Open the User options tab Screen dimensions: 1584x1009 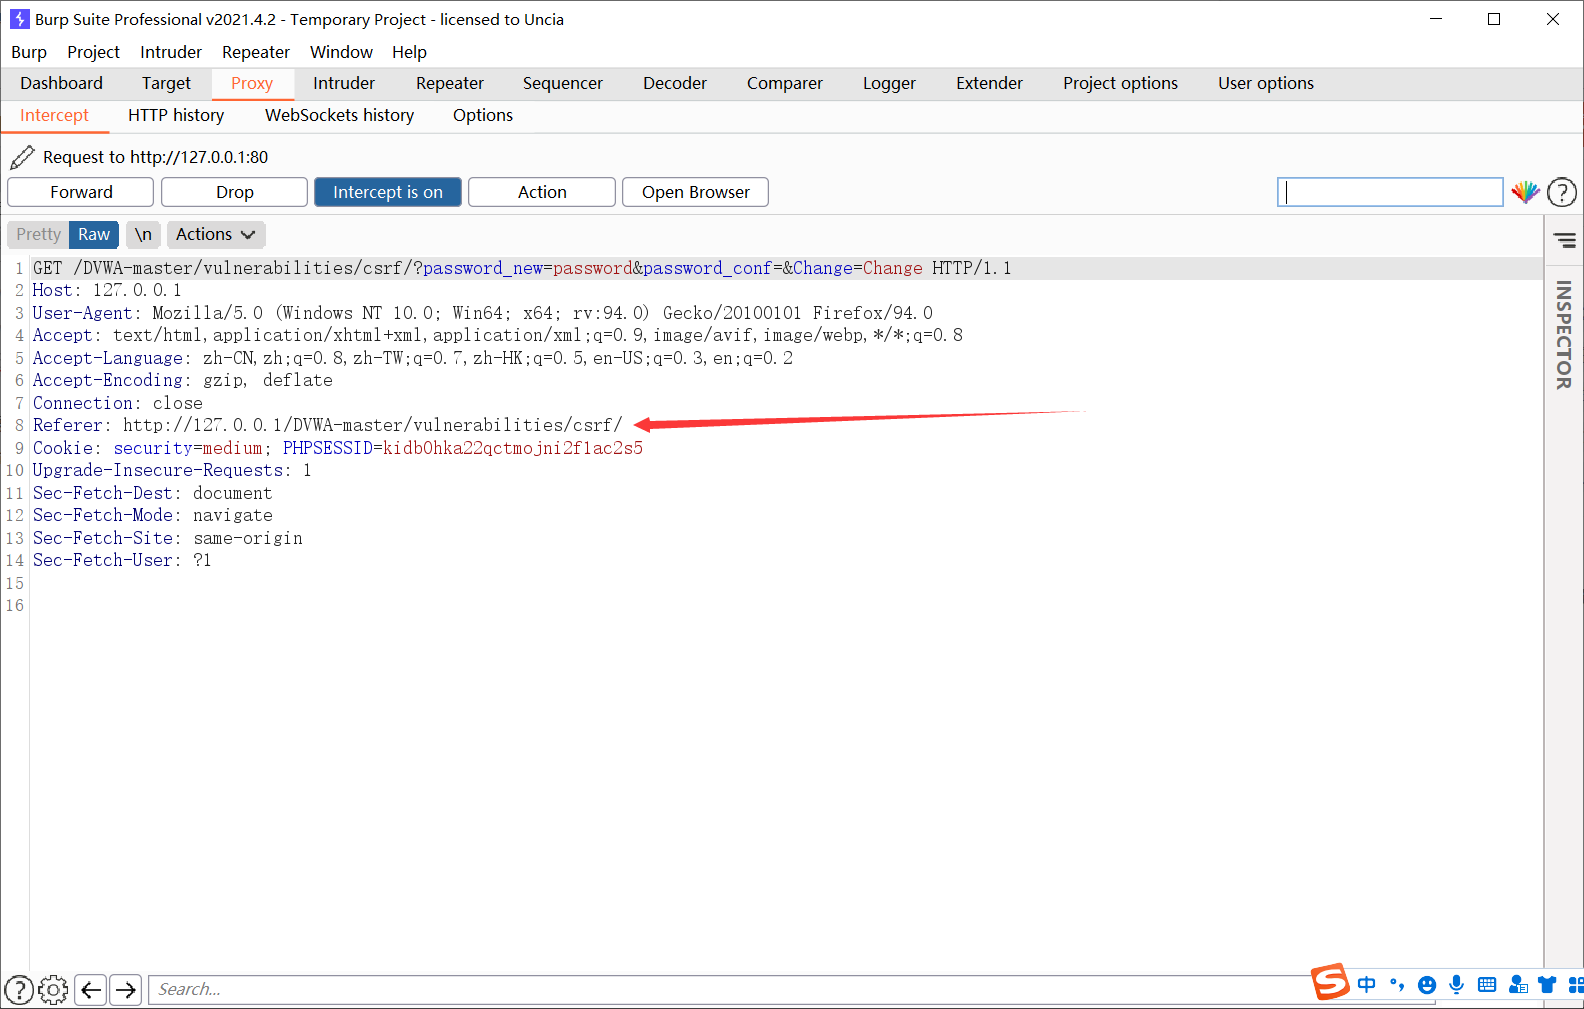pos(1266,83)
